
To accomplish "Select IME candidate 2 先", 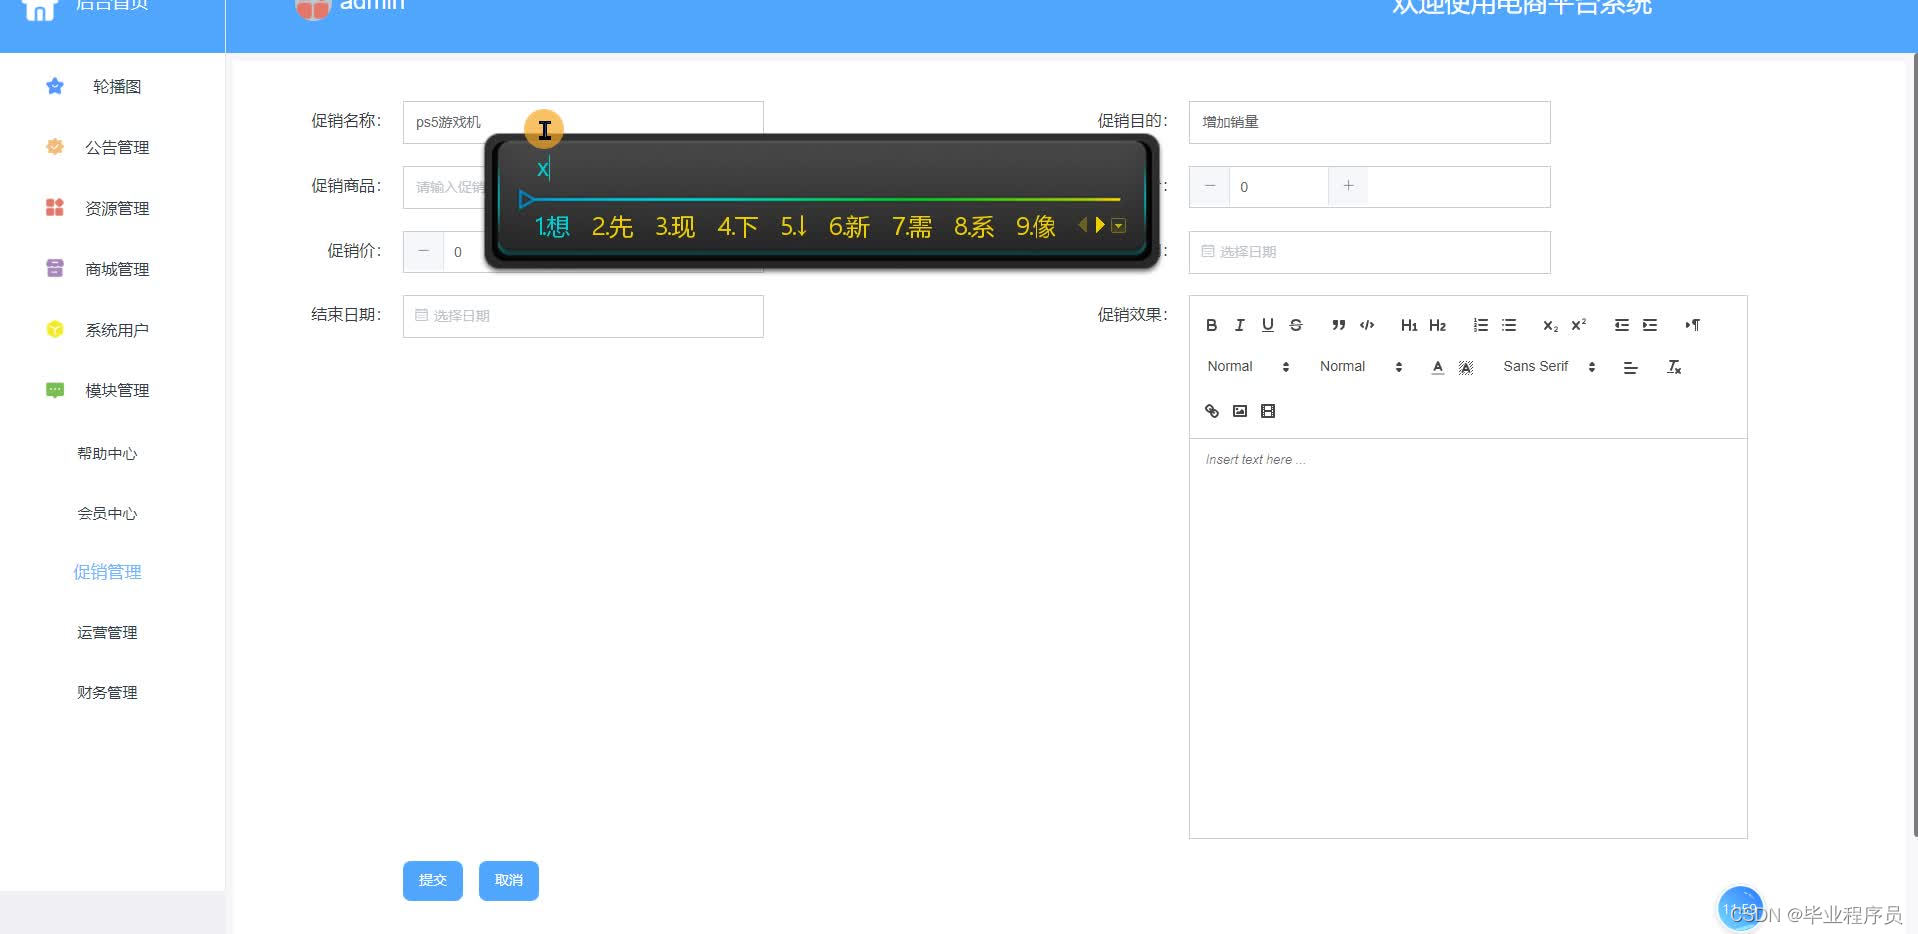I will coord(612,227).
